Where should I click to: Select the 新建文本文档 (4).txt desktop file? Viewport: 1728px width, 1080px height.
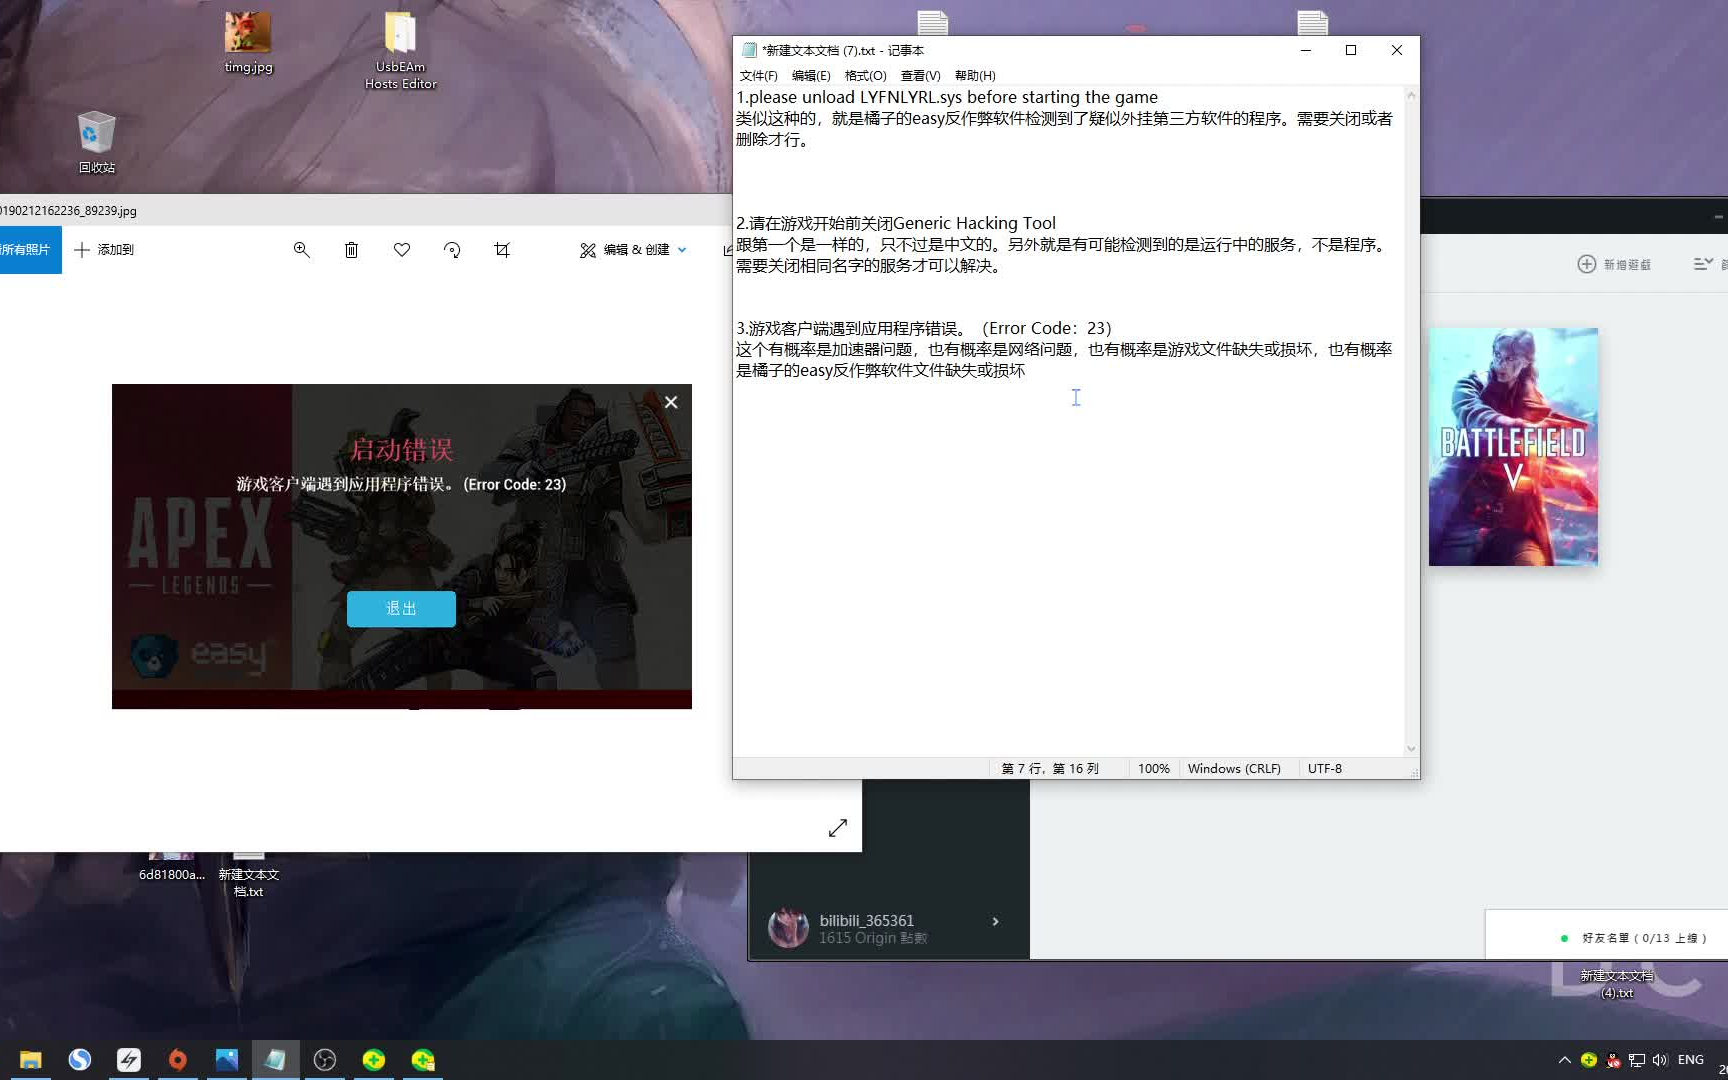1616,984
